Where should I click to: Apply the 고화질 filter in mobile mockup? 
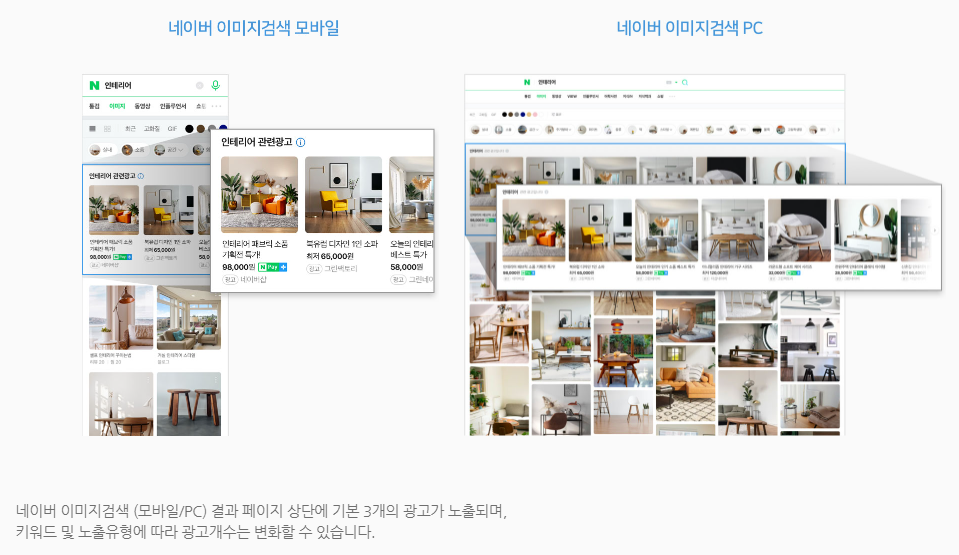(x=152, y=129)
